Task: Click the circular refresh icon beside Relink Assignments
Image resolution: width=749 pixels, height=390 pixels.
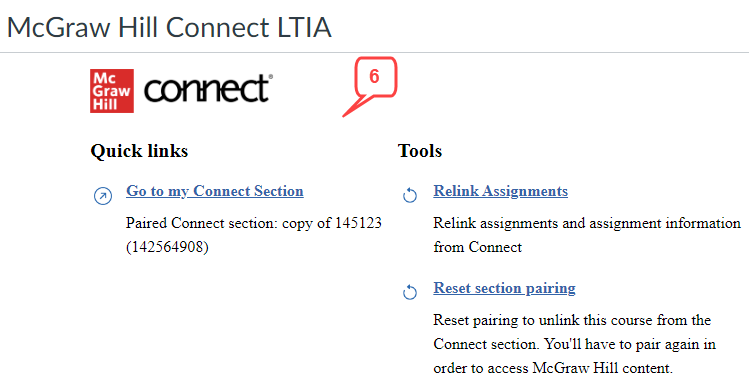Action: click(410, 195)
